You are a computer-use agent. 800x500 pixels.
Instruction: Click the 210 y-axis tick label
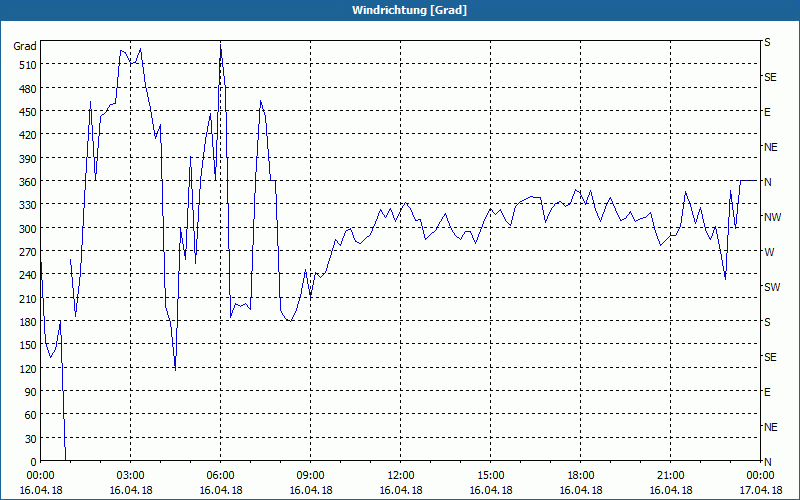(x=29, y=299)
